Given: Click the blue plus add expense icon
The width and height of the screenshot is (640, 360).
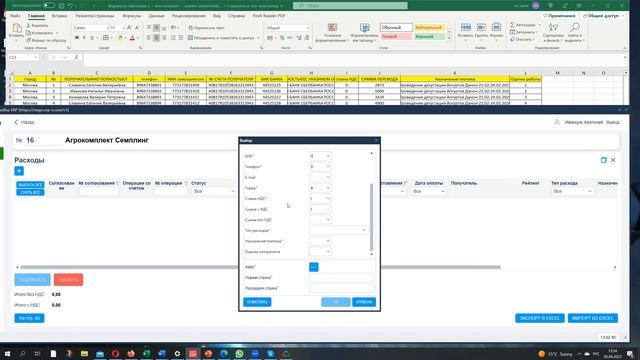Looking at the screenshot, I should pos(19,171).
